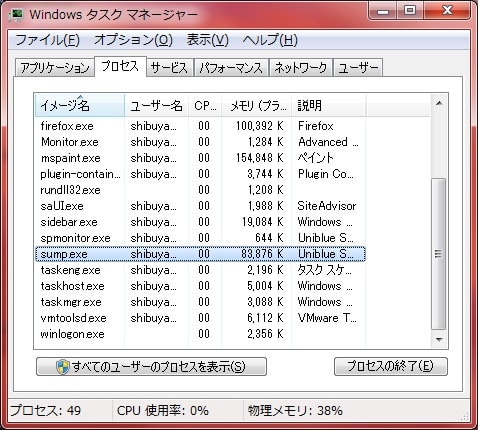The width and height of the screenshot is (478, 430).
Task: Click the Task Manager title bar icon
Action: tap(16, 15)
